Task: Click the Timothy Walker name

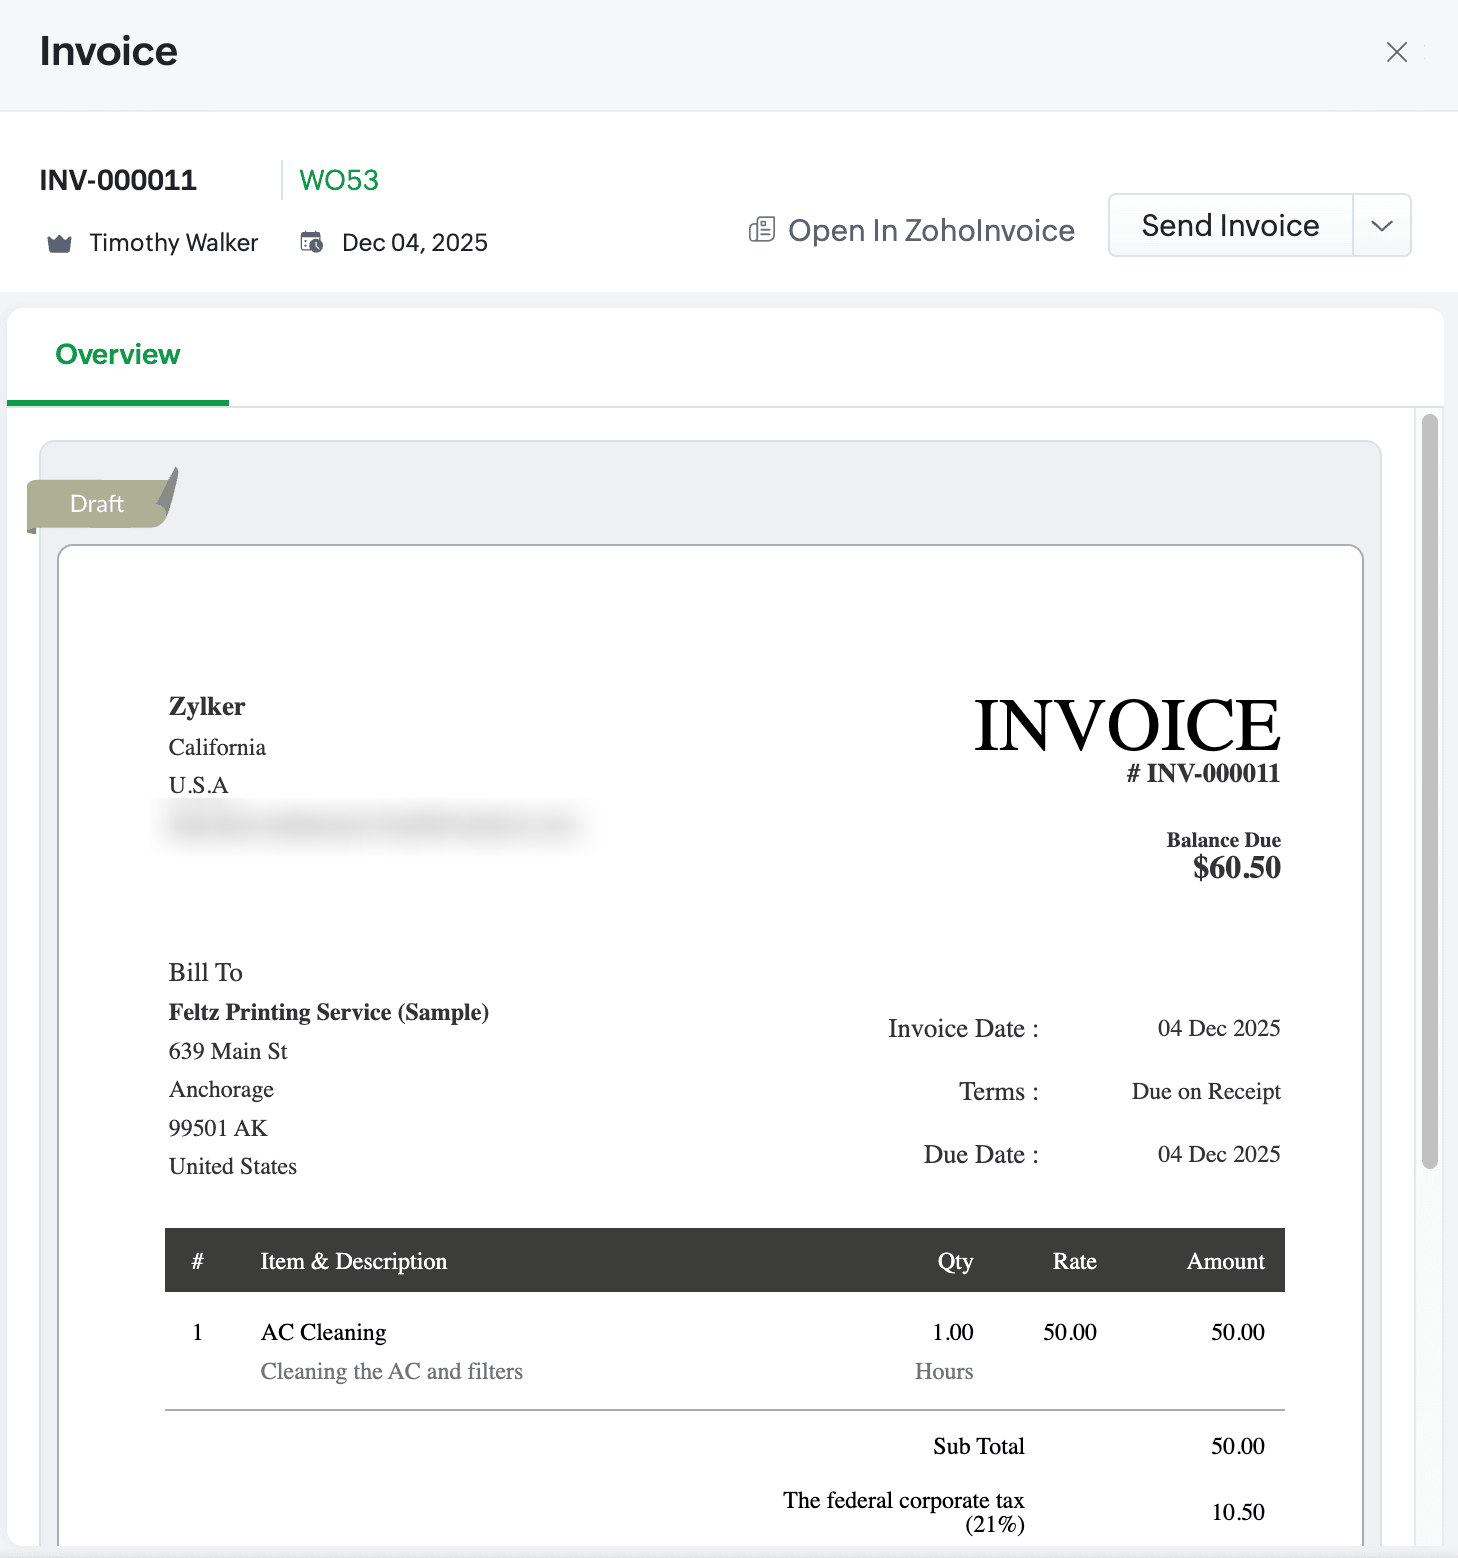Action: tap(173, 243)
